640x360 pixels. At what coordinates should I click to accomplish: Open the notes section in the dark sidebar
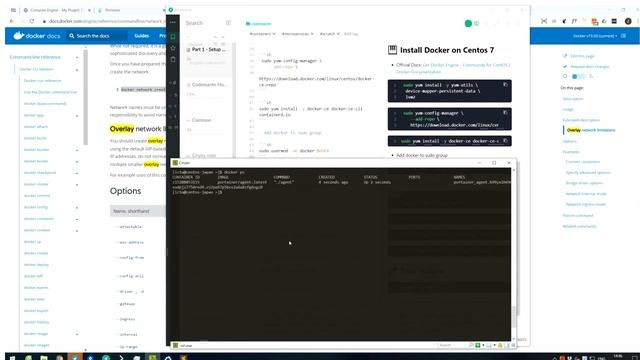click(173, 37)
